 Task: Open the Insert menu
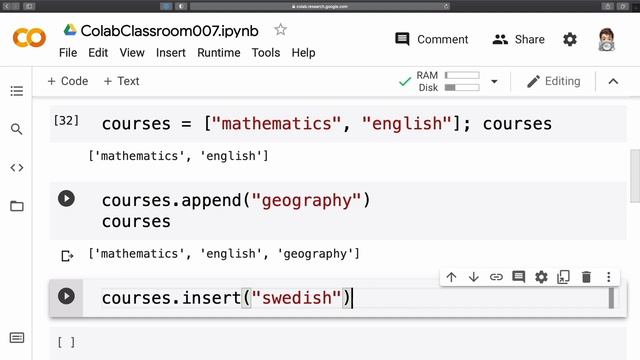[x=171, y=53]
